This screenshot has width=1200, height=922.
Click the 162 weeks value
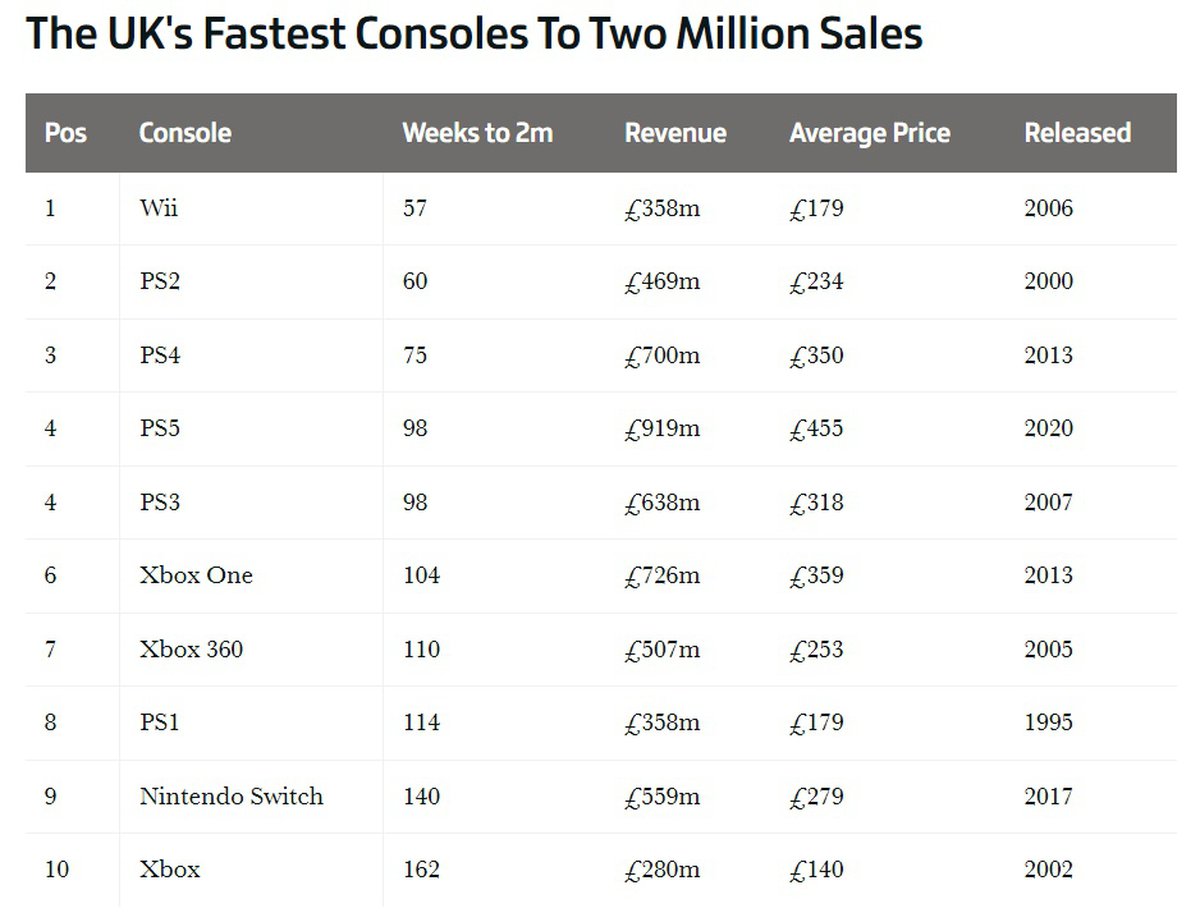coord(421,869)
